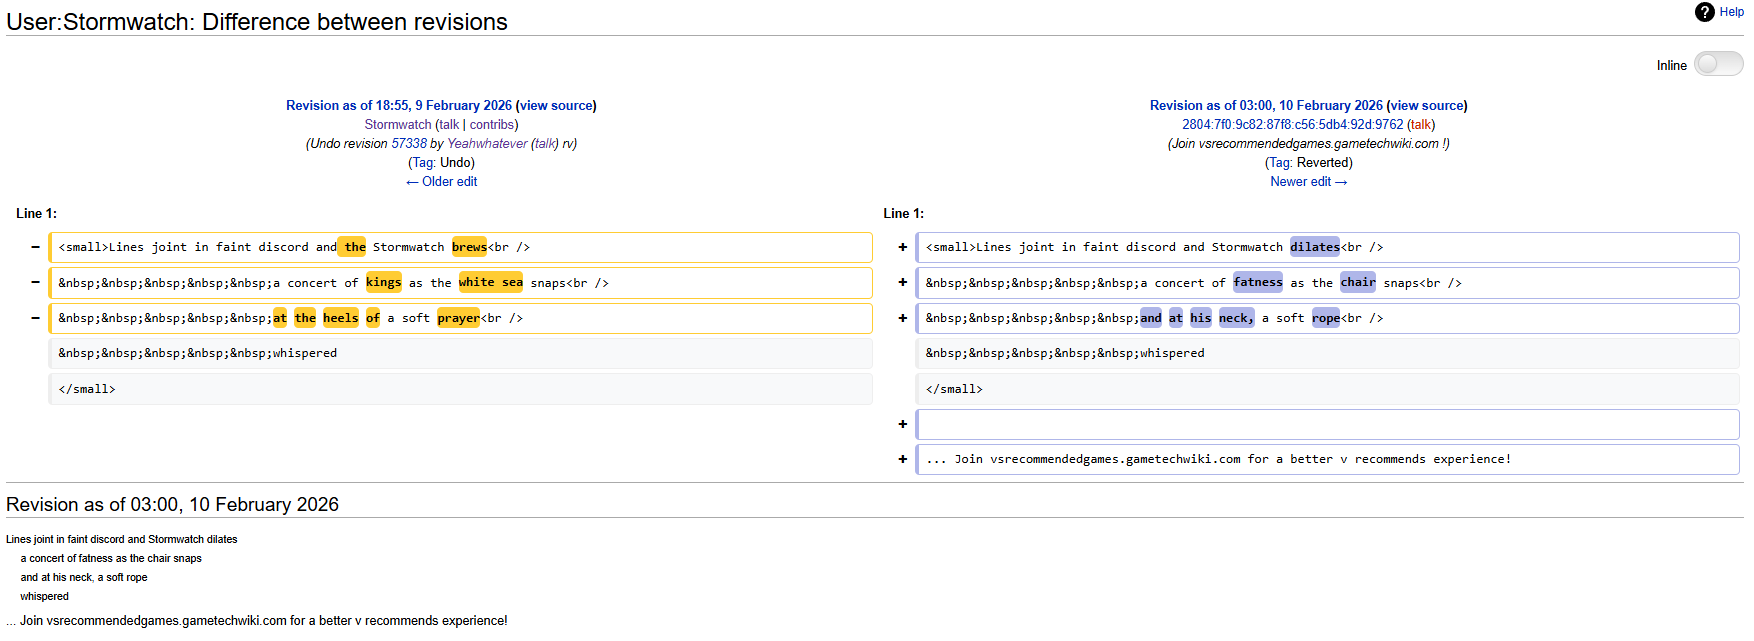1754x641 pixels.
Task: Click highlighted word 'fatness' in right diff
Action: coord(1258,282)
